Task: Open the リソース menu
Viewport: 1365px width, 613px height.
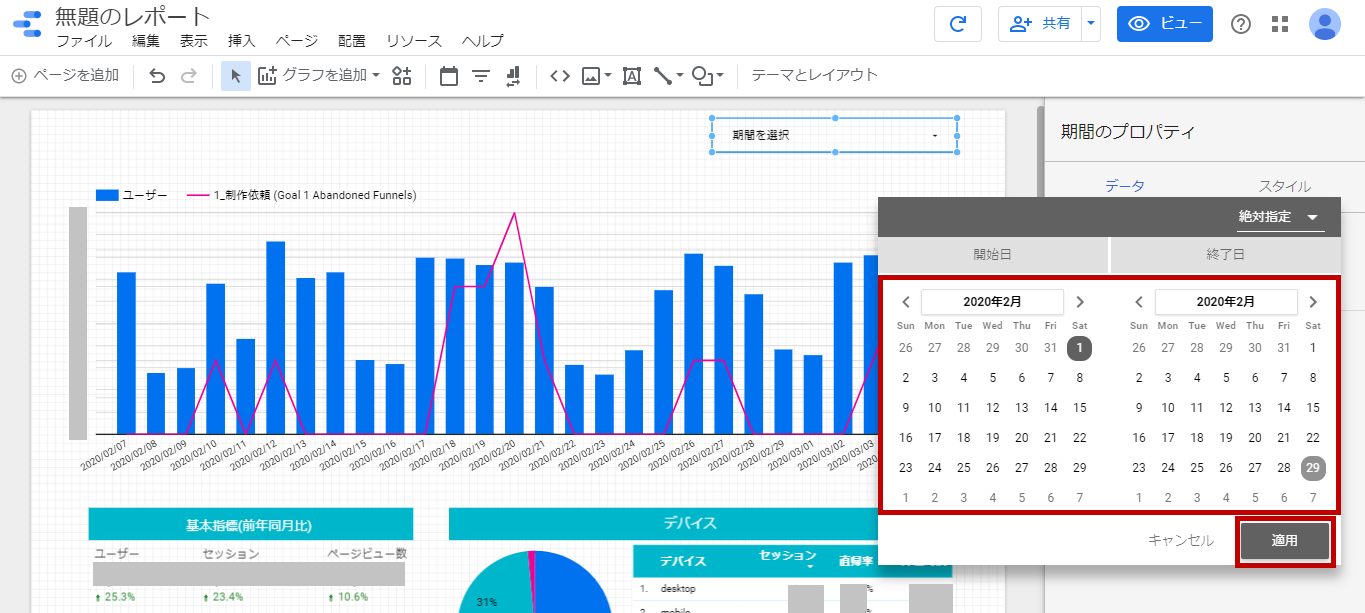Action: 414,41
